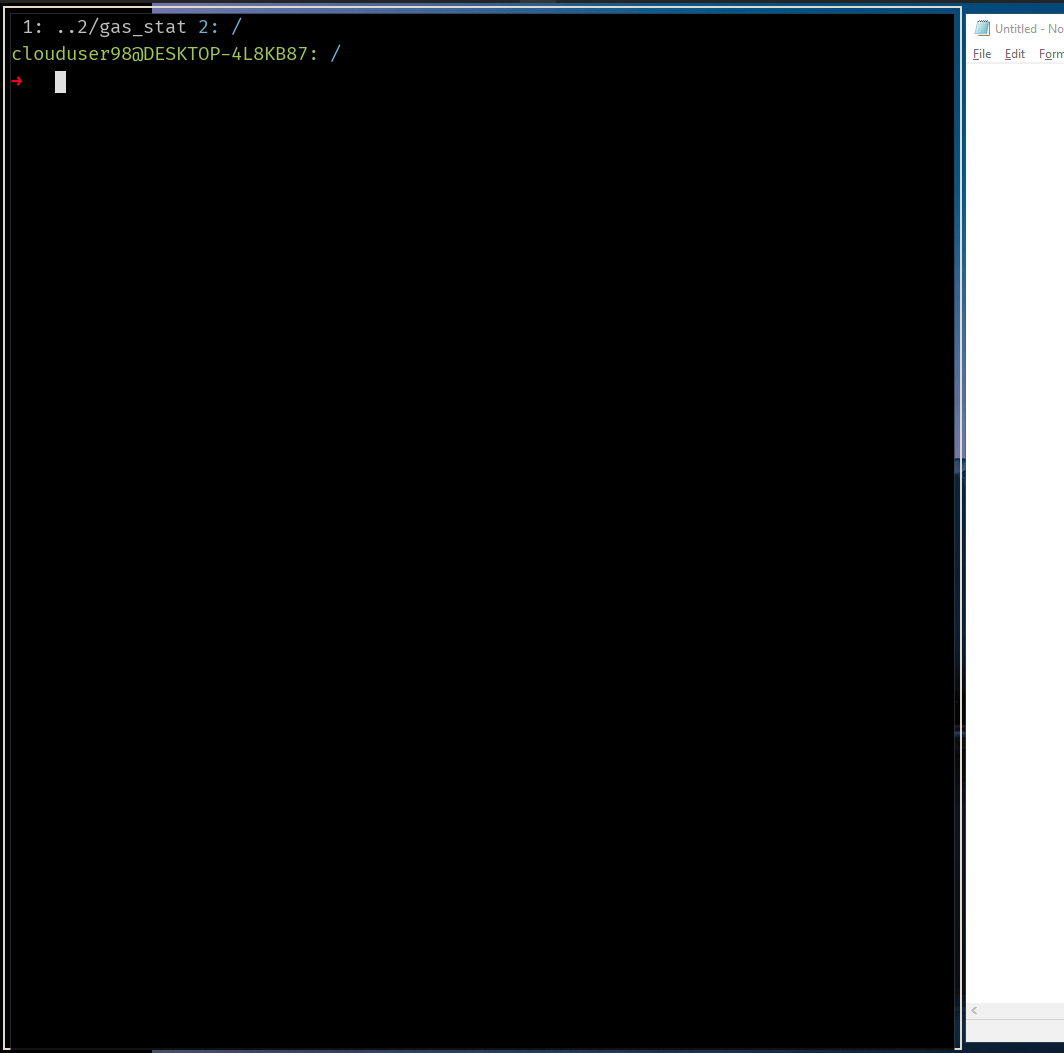Click the Notepad horizontal scrollbar track
This screenshot has width=1064, height=1053.
[1020, 1010]
